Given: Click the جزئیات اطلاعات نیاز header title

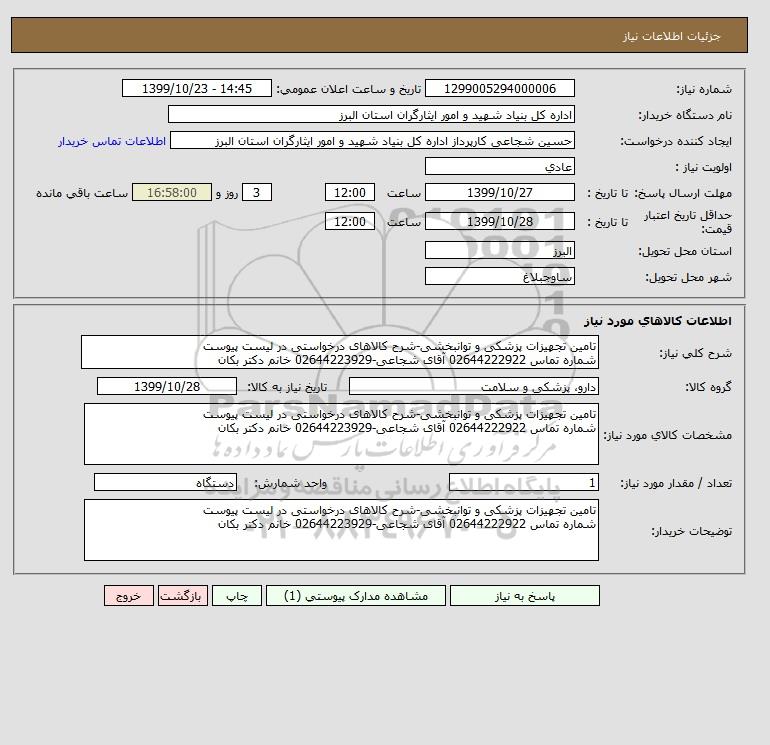Looking at the screenshot, I should click(x=671, y=36).
